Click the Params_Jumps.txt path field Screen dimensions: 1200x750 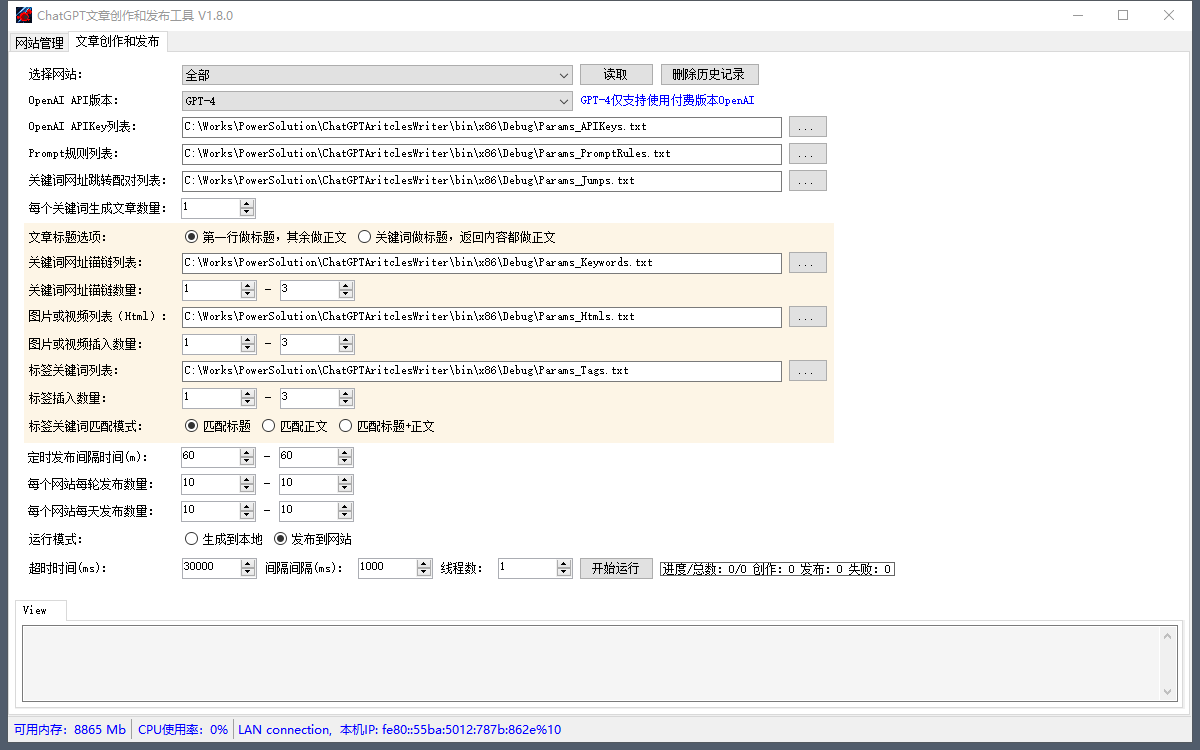[x=481, y=181]
